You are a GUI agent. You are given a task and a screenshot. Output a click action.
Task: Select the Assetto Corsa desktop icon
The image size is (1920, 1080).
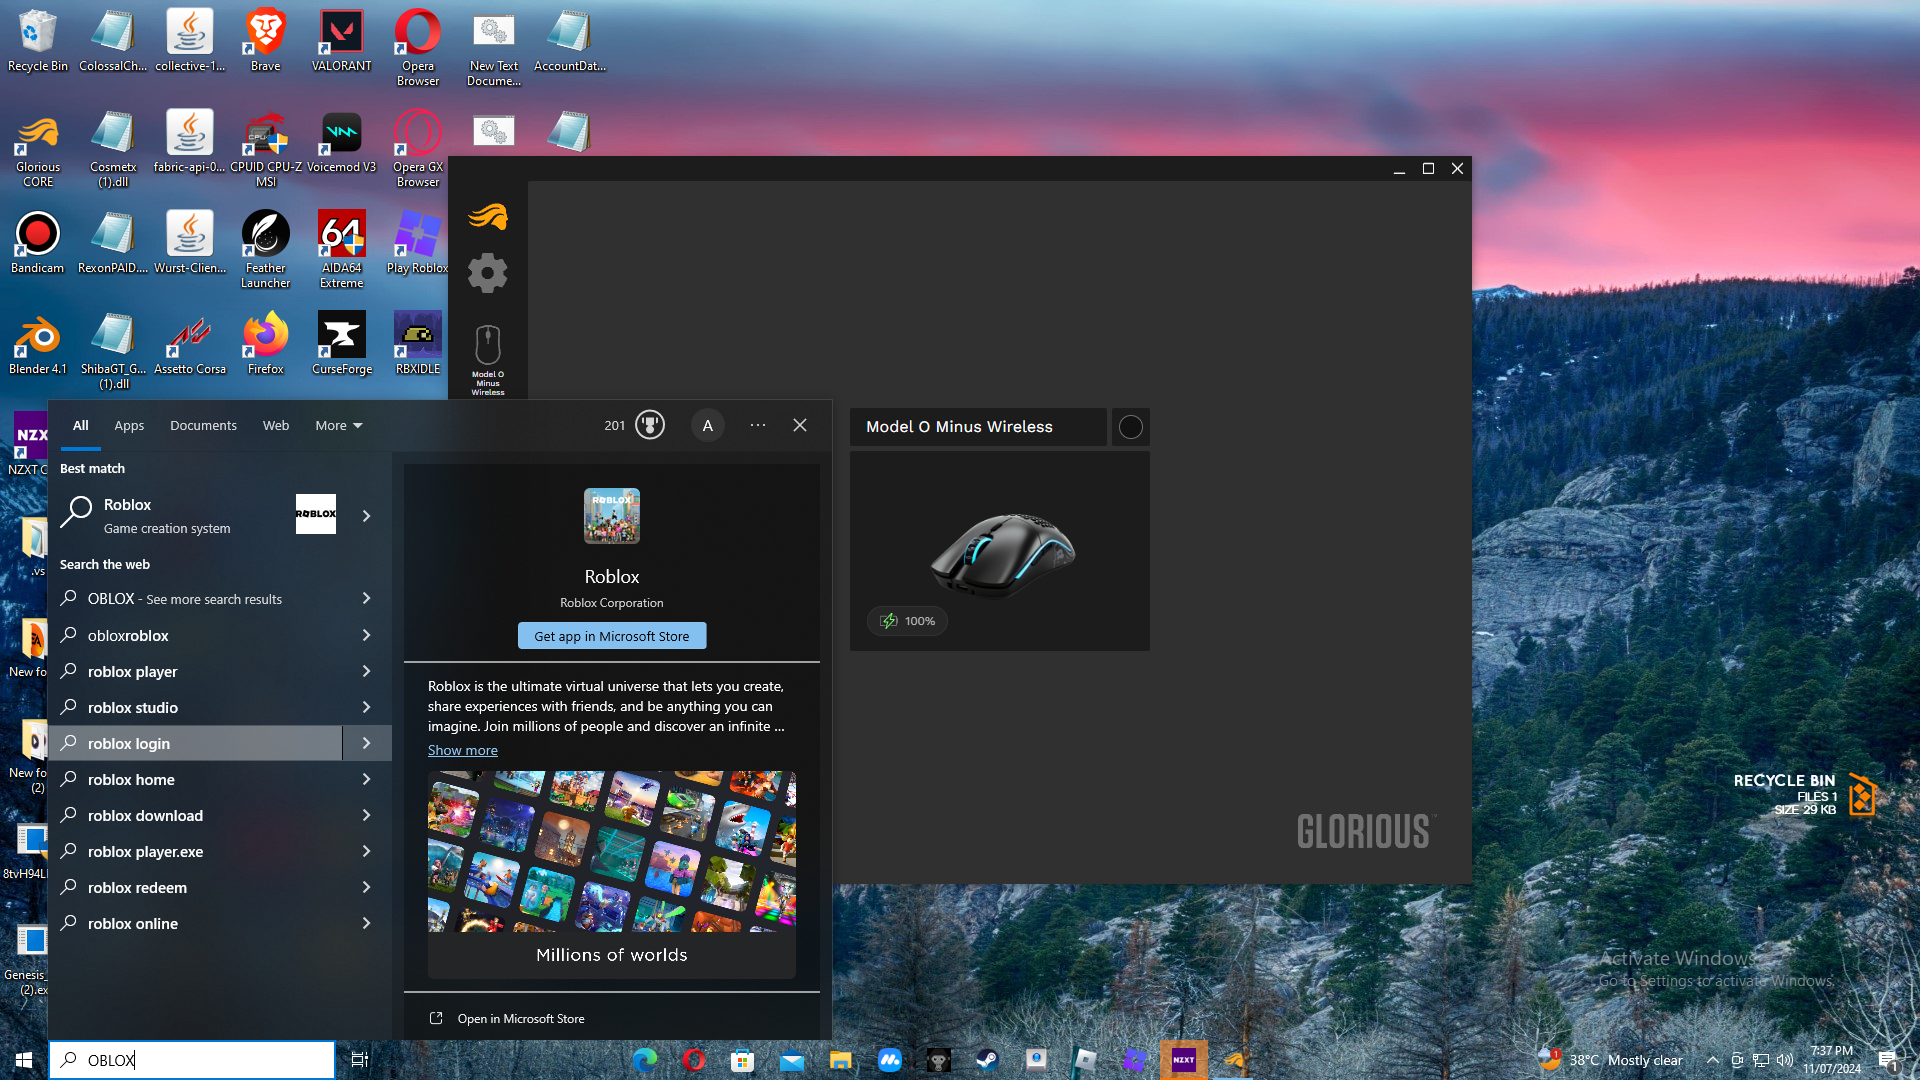click(x=189, y=344)
